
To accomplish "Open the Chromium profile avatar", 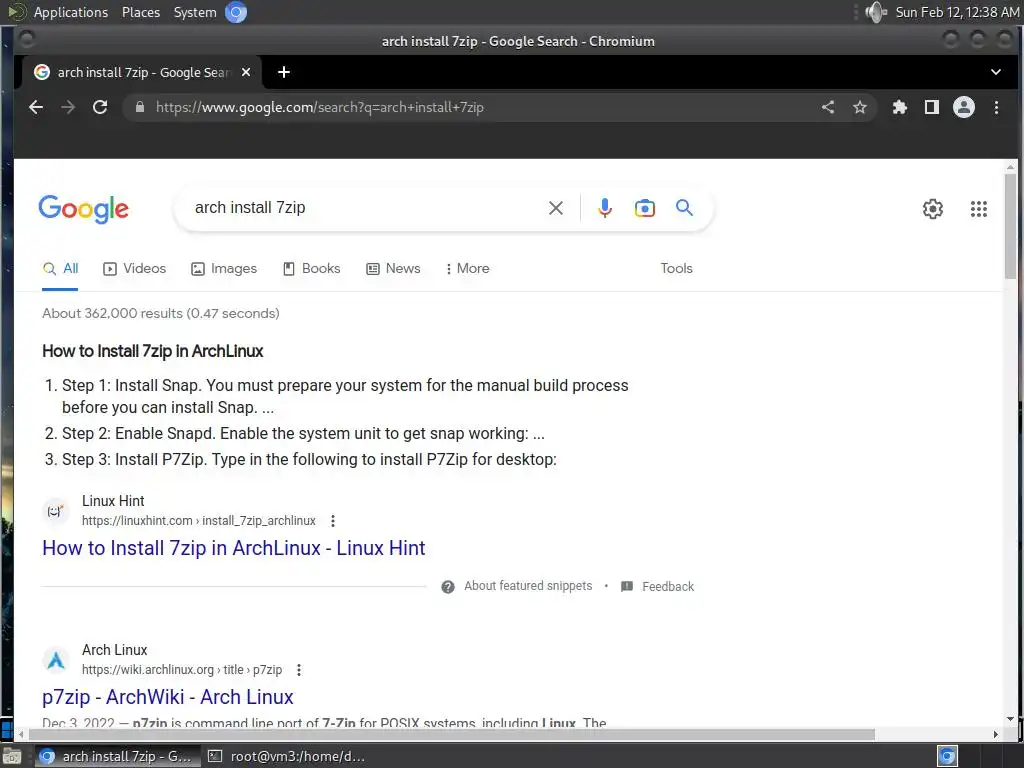I will tap(964, 107).
